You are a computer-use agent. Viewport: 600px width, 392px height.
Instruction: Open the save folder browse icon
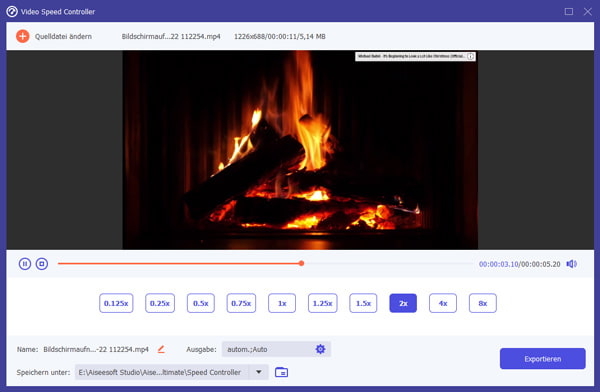(x=281, y=372)
